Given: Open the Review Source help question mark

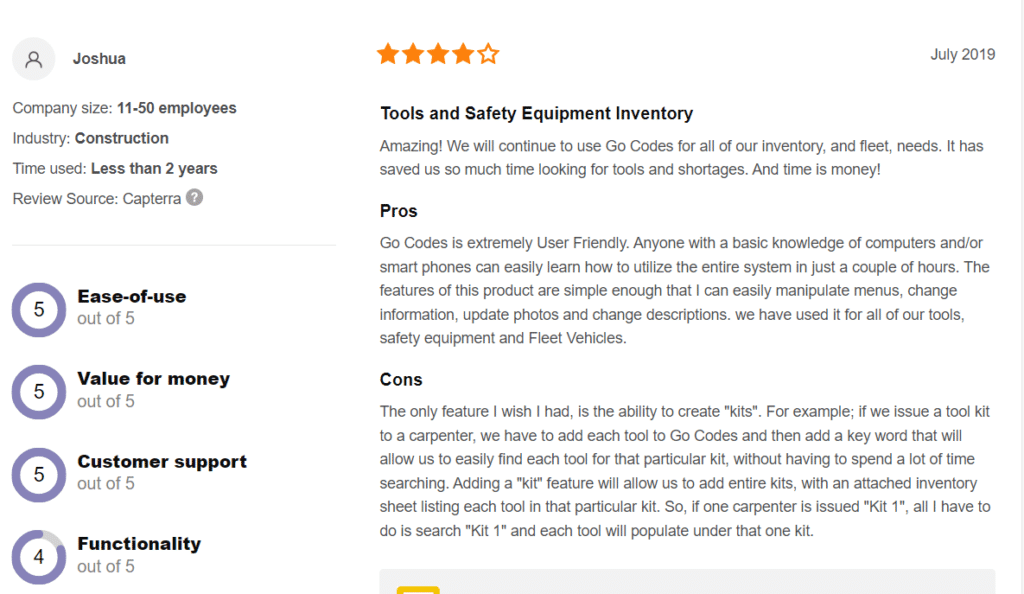Looking at the screenshot, I should pyautogui.click(x=194, y=197).
